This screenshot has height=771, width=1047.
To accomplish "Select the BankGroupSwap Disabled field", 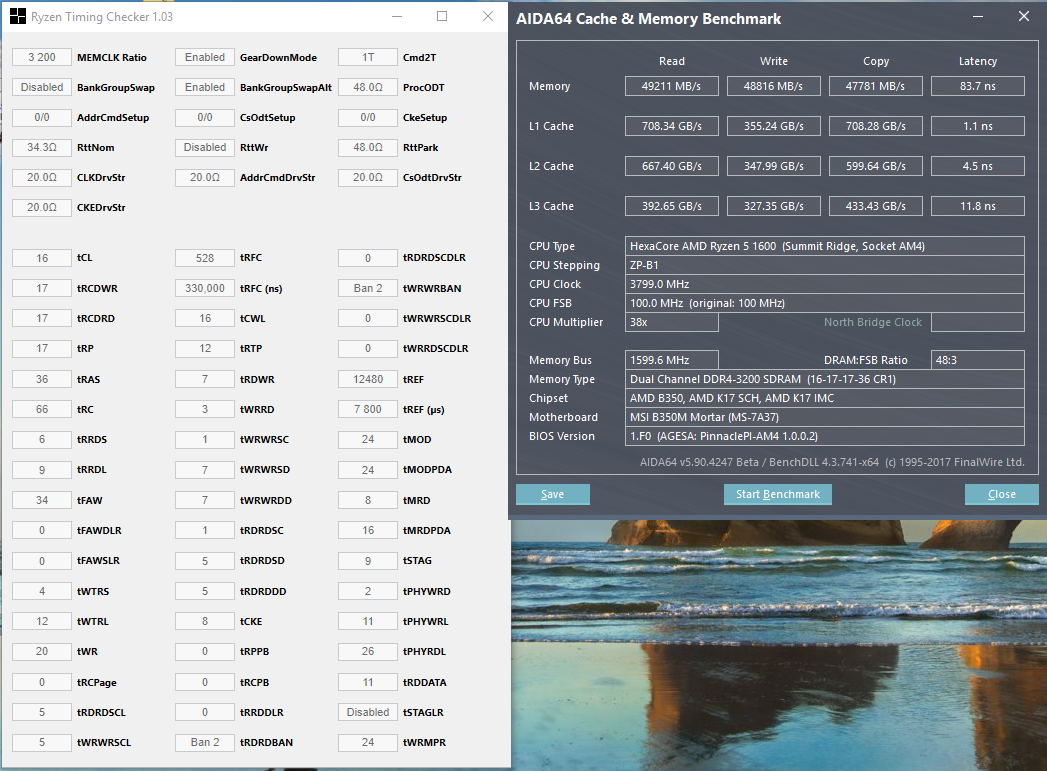I will 42,87.
